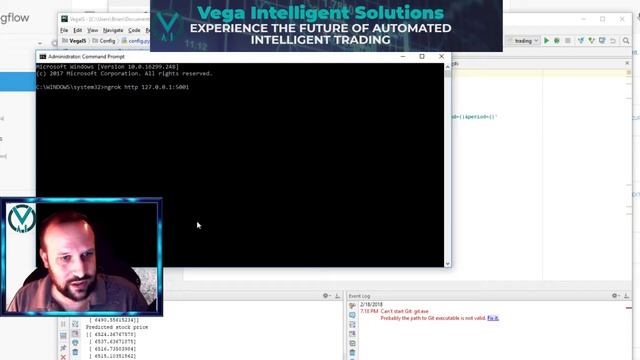
Task: Click the print icon in Run panel toolbar
Action: point(76,342)
